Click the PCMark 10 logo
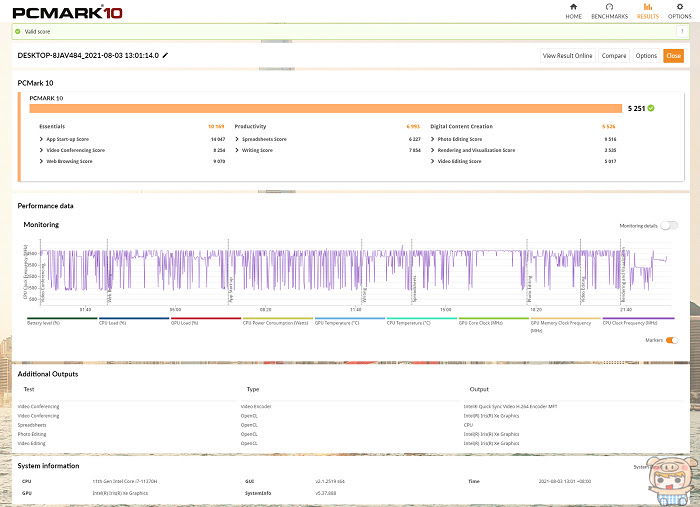Image resolution: width=700 pixels, height=507 pixels. click(x=67, y=12)
